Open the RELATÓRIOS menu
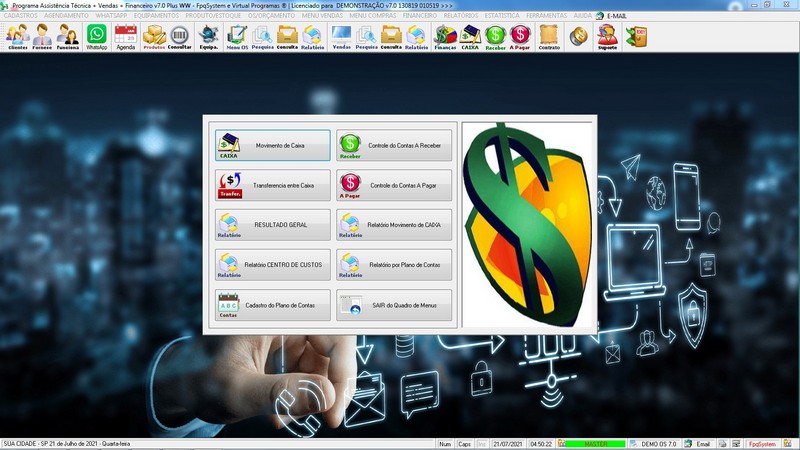 (x=461, y=16)
